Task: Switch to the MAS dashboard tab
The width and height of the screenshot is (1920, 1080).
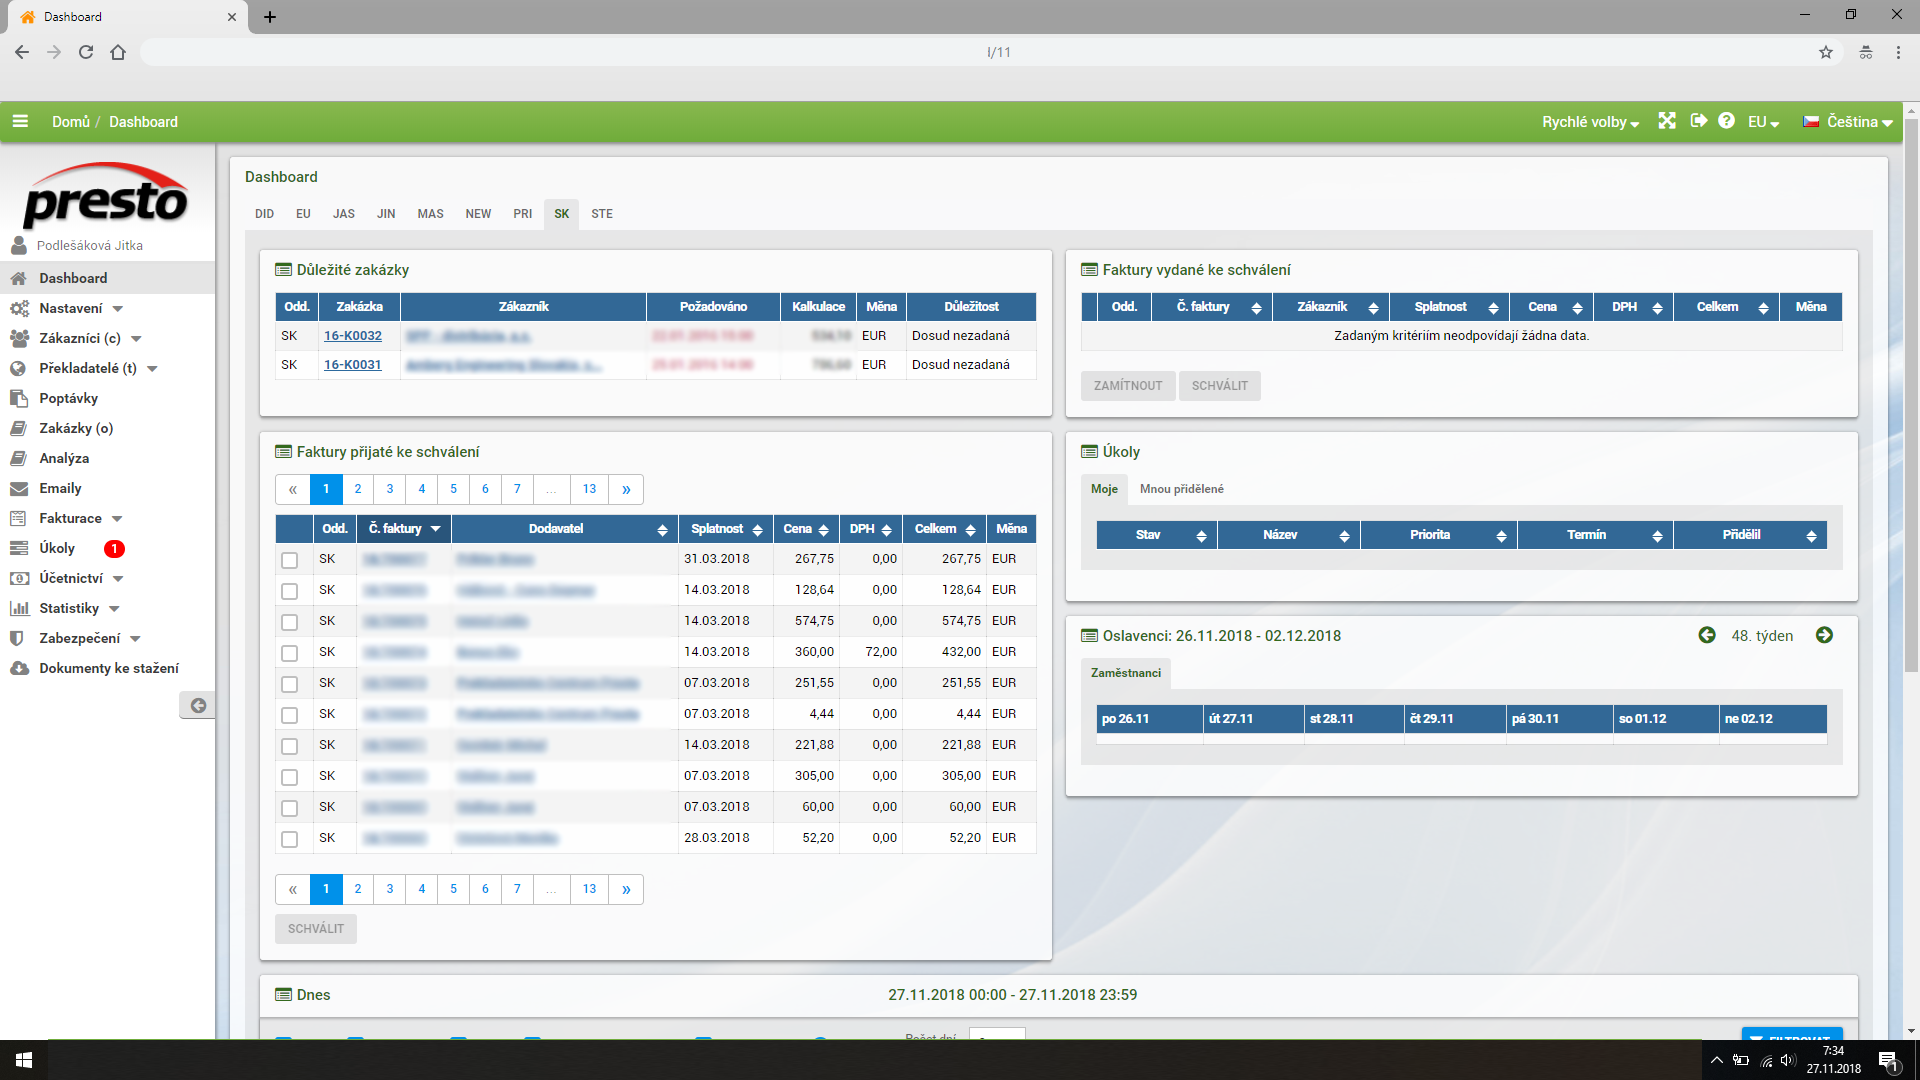Action: point(430,214)
